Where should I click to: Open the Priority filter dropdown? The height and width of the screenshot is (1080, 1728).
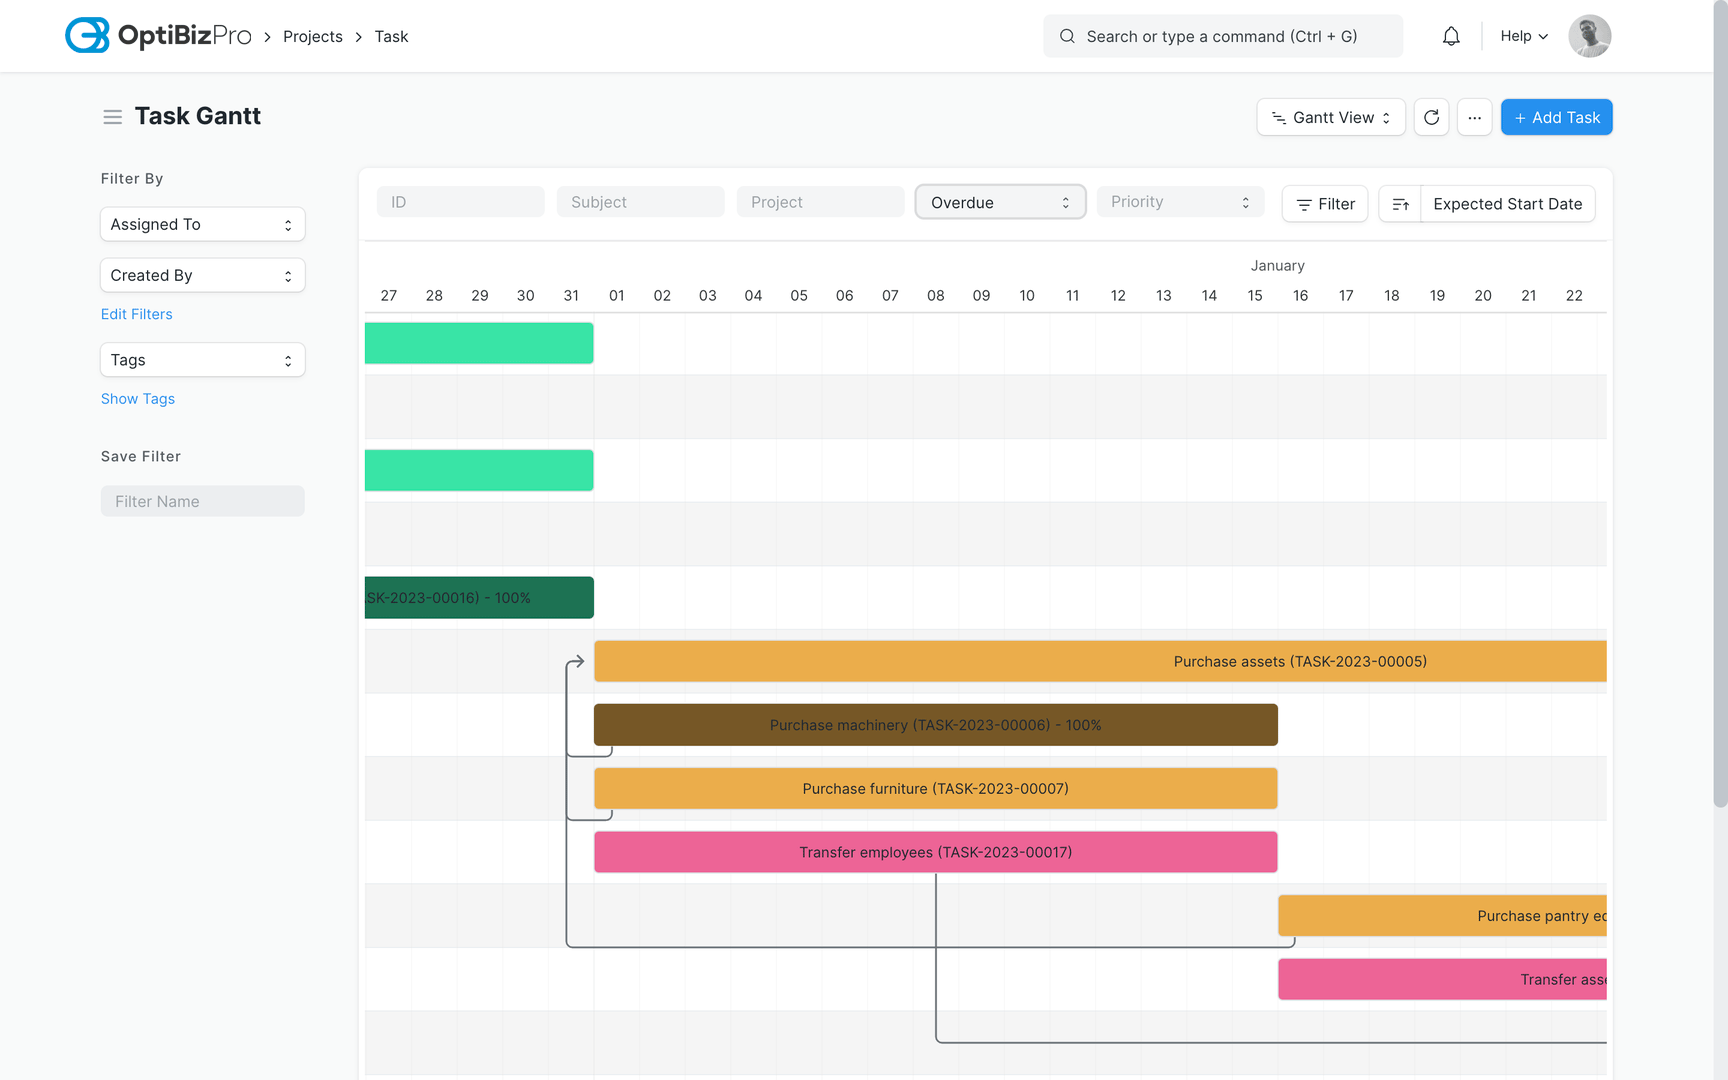[1180, 201]
